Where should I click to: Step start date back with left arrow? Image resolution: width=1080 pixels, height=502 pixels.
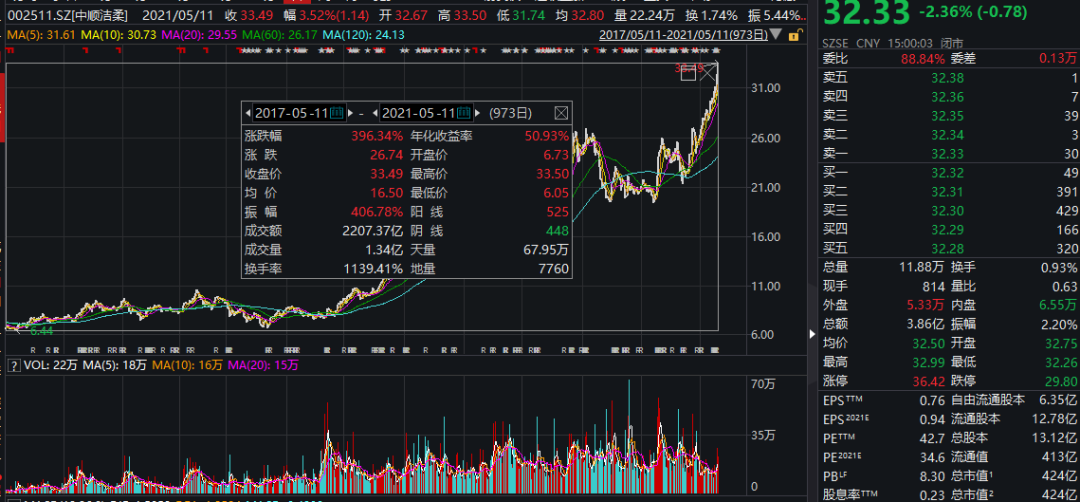[x=249, y=113]
